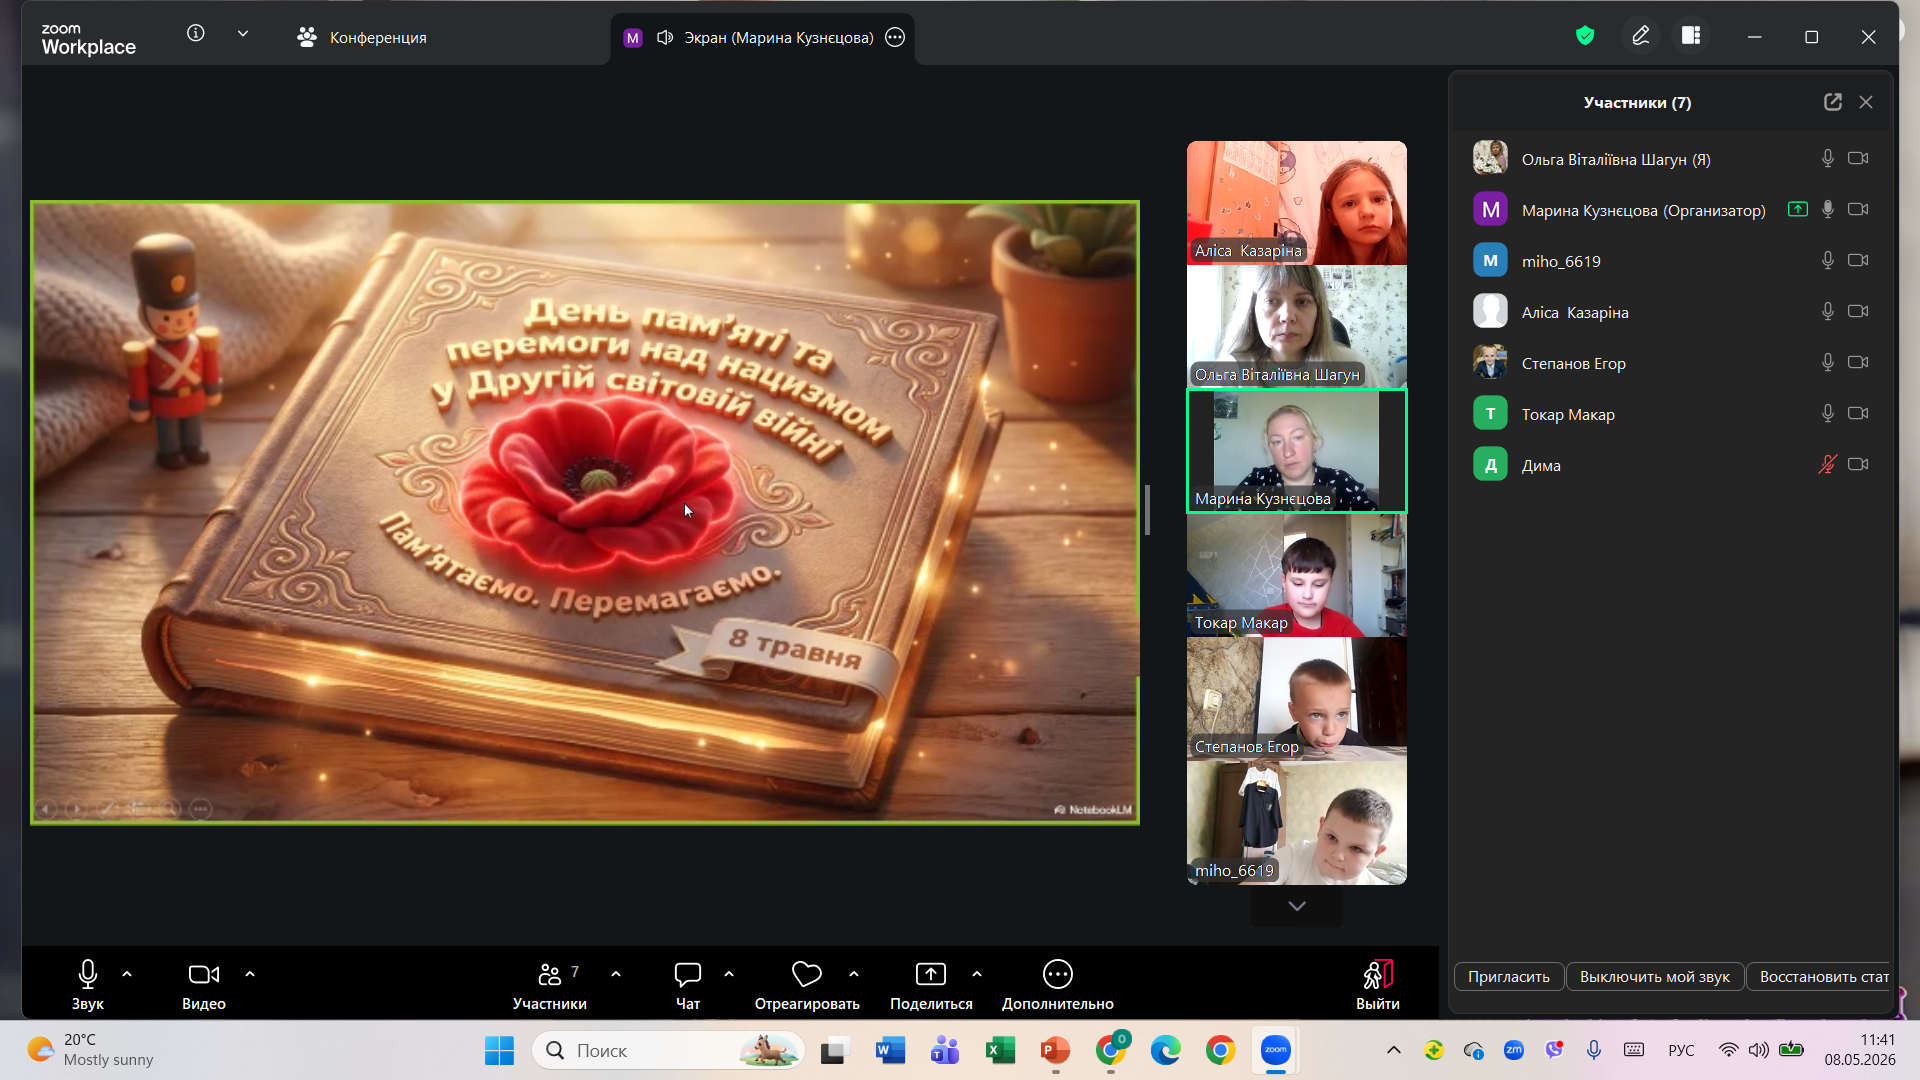
Task: Expand audio options arrow beside Звук
Action: 127,973
